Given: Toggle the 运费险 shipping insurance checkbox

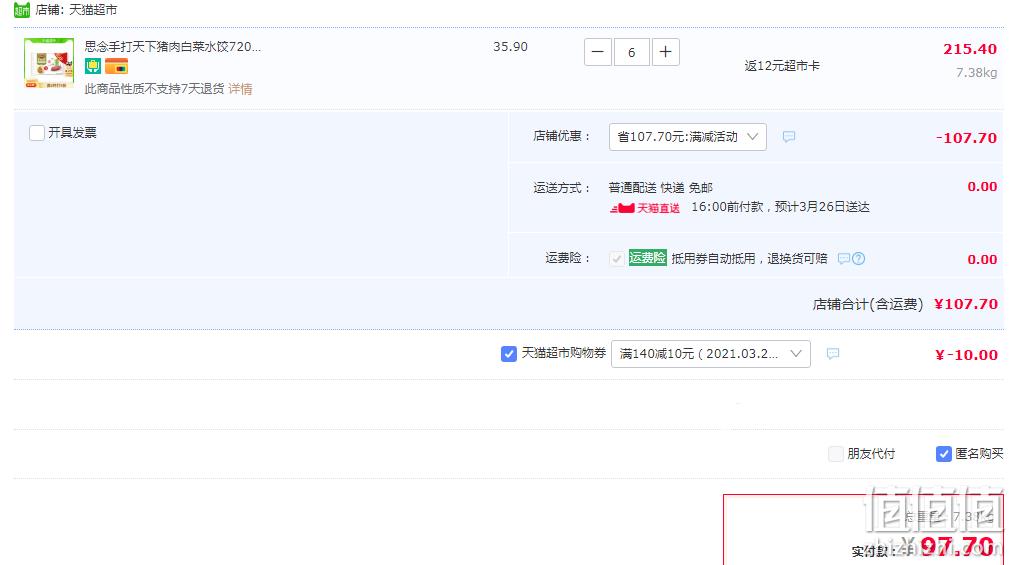Looking at the screenshot, I should pos(616,259).
